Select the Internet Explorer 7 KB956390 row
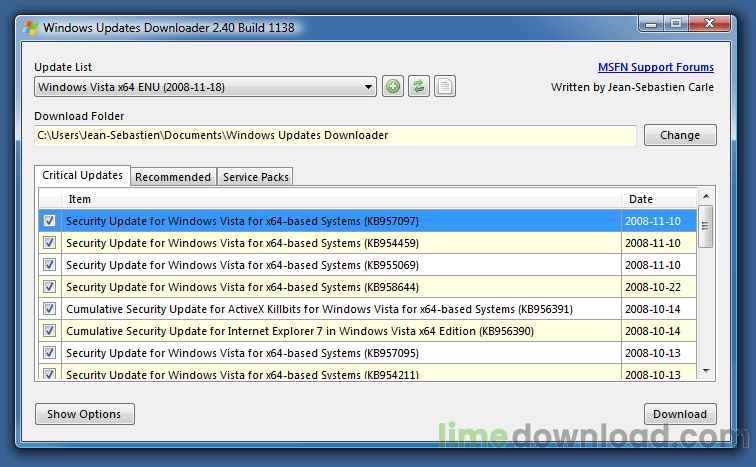 [367, 331]
